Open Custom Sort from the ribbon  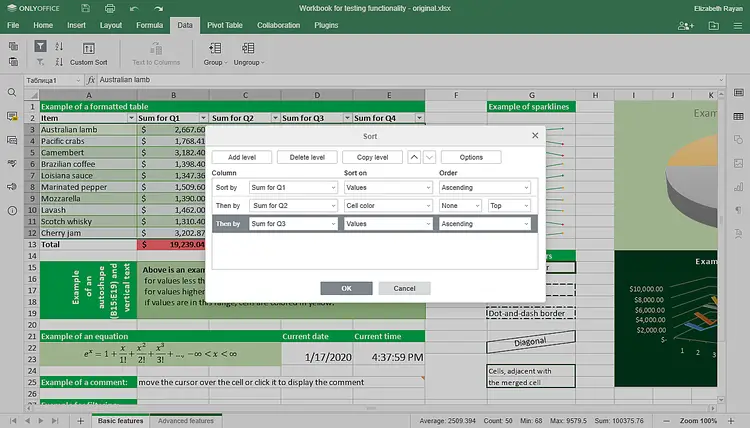pos(88,54)
